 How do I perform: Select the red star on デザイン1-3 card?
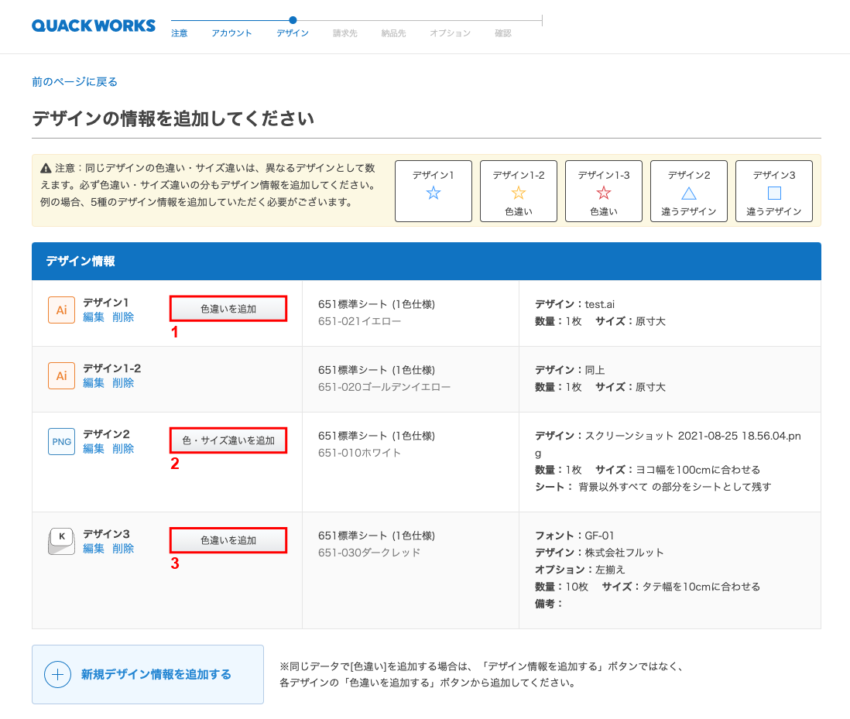pos(604,192)
